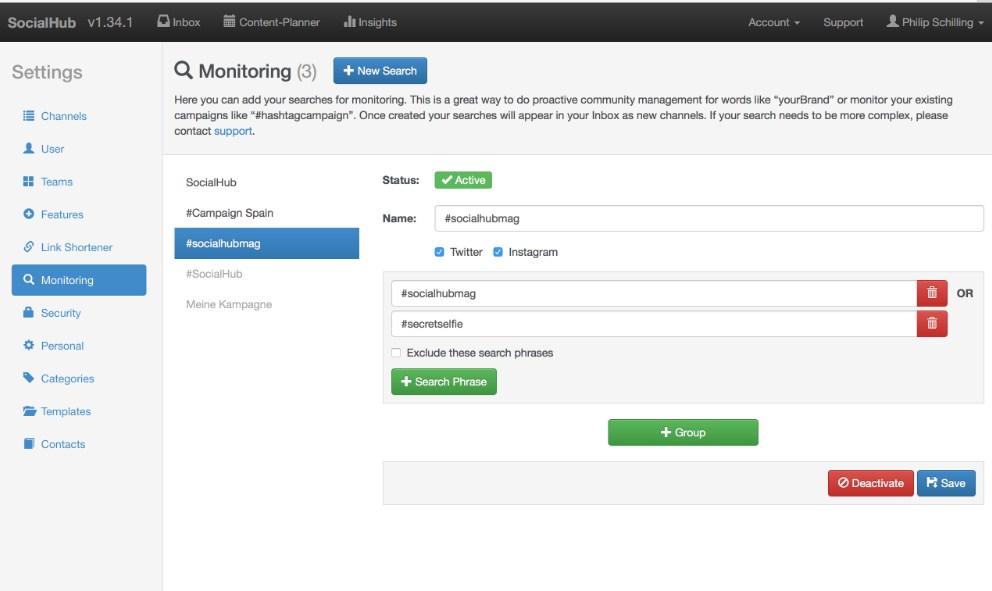Click the User person icon in sidebar
The height and width of the screenshot is (591, 992).
pyautogui.click(x=28, y=148)
